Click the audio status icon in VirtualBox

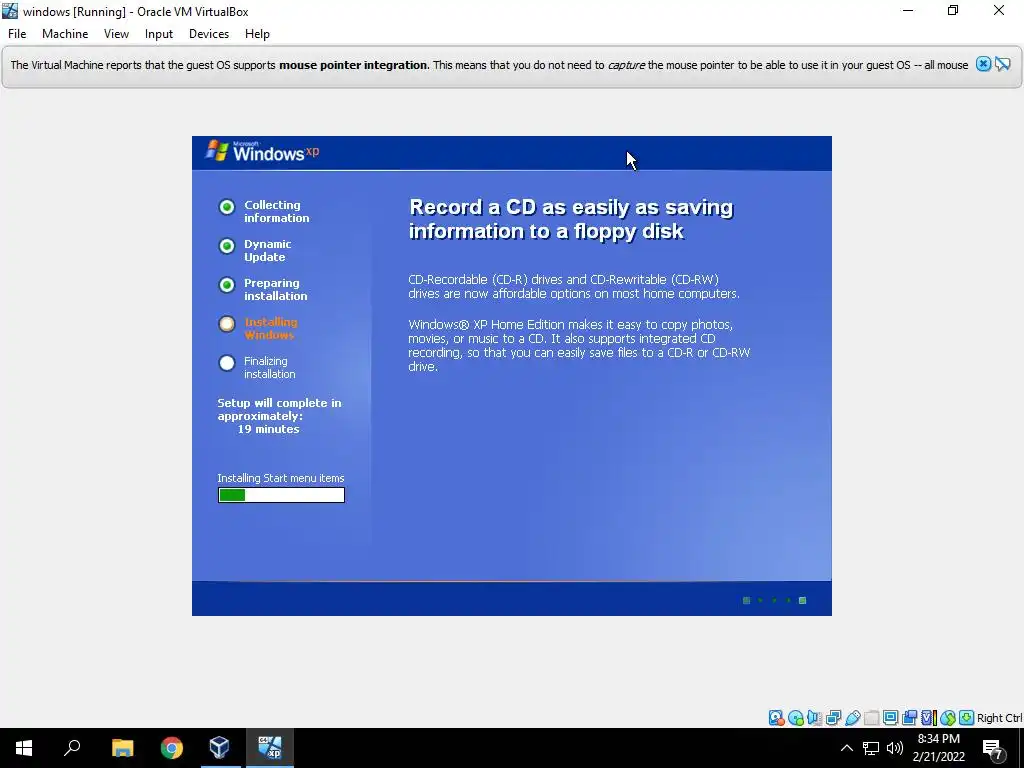pos(814,718)
